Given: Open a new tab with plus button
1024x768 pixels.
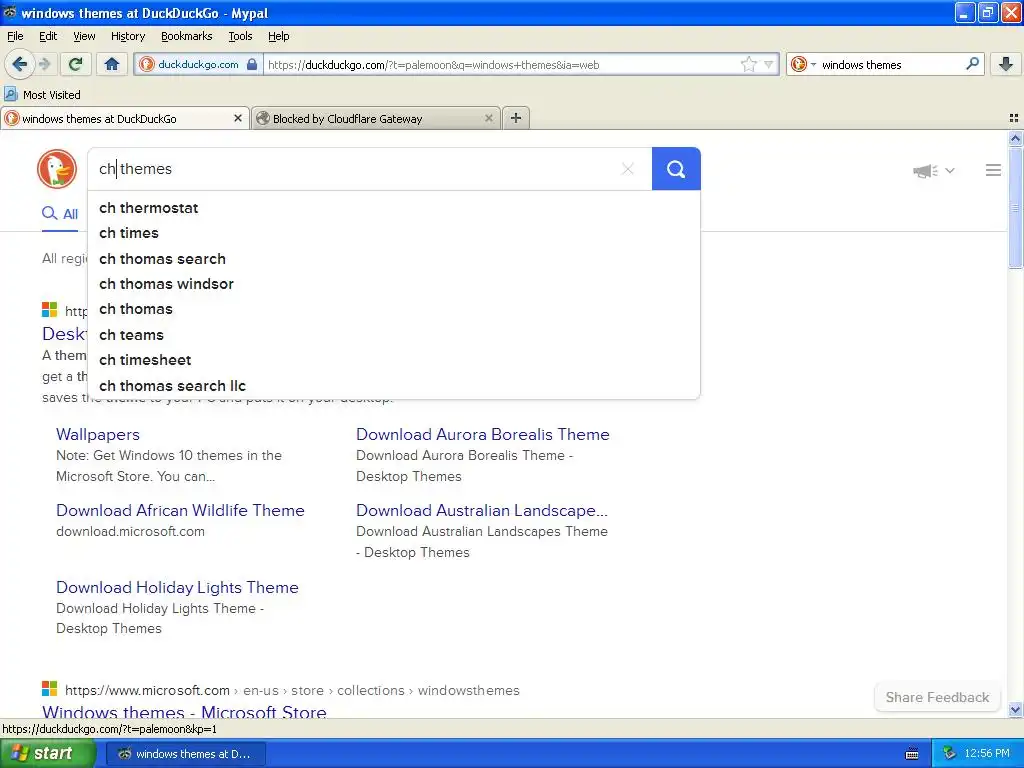Looking at the screenshot, I should (x=516, y=118).
